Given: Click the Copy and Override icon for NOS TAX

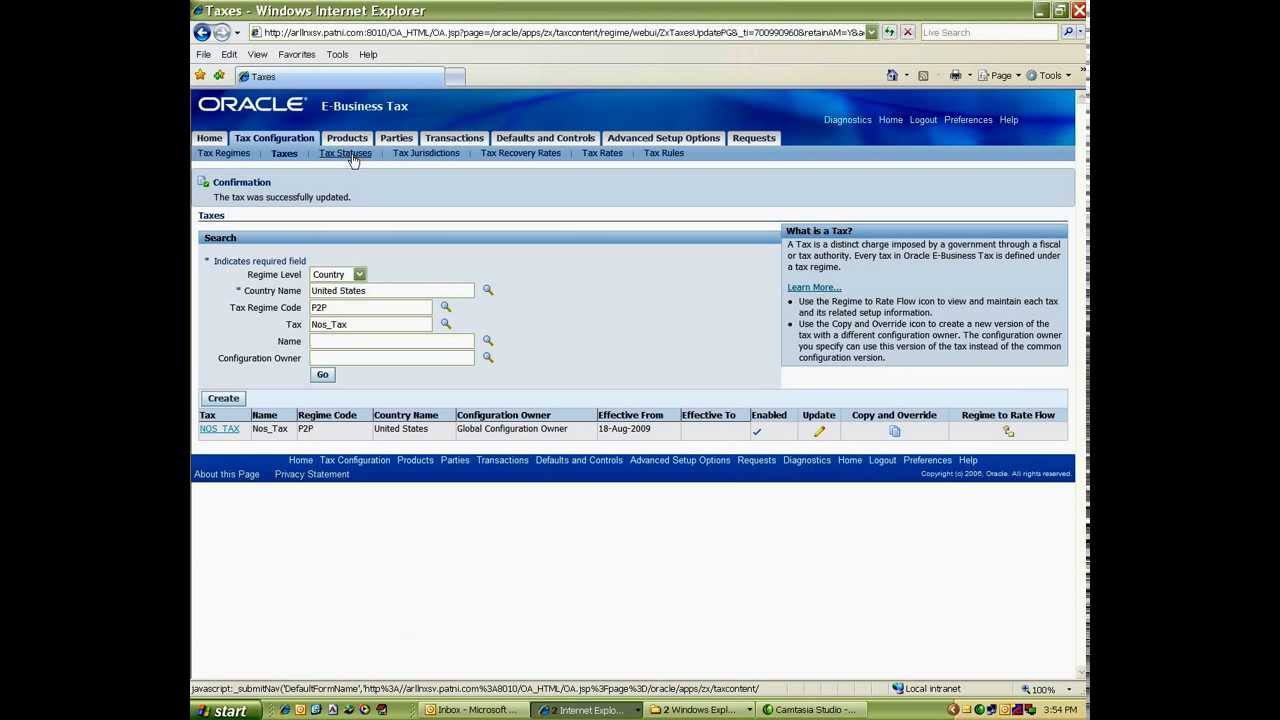Looking at the screenshot, I should coord(895,432).
